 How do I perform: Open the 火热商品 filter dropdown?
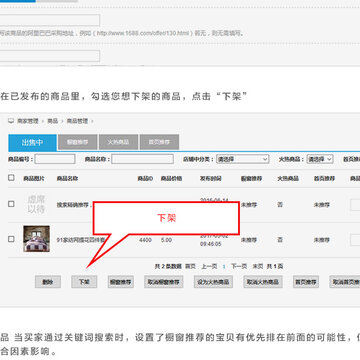point(320,159)
